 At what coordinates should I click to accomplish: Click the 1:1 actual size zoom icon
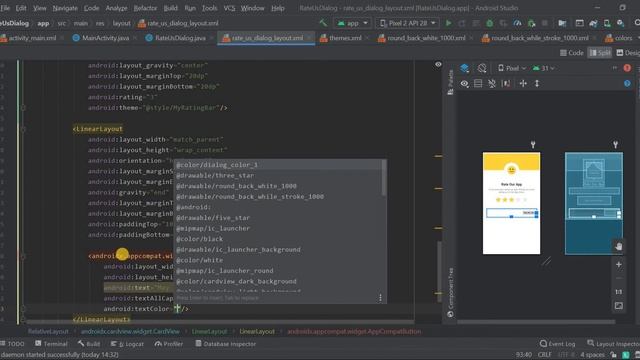(618, 292)
